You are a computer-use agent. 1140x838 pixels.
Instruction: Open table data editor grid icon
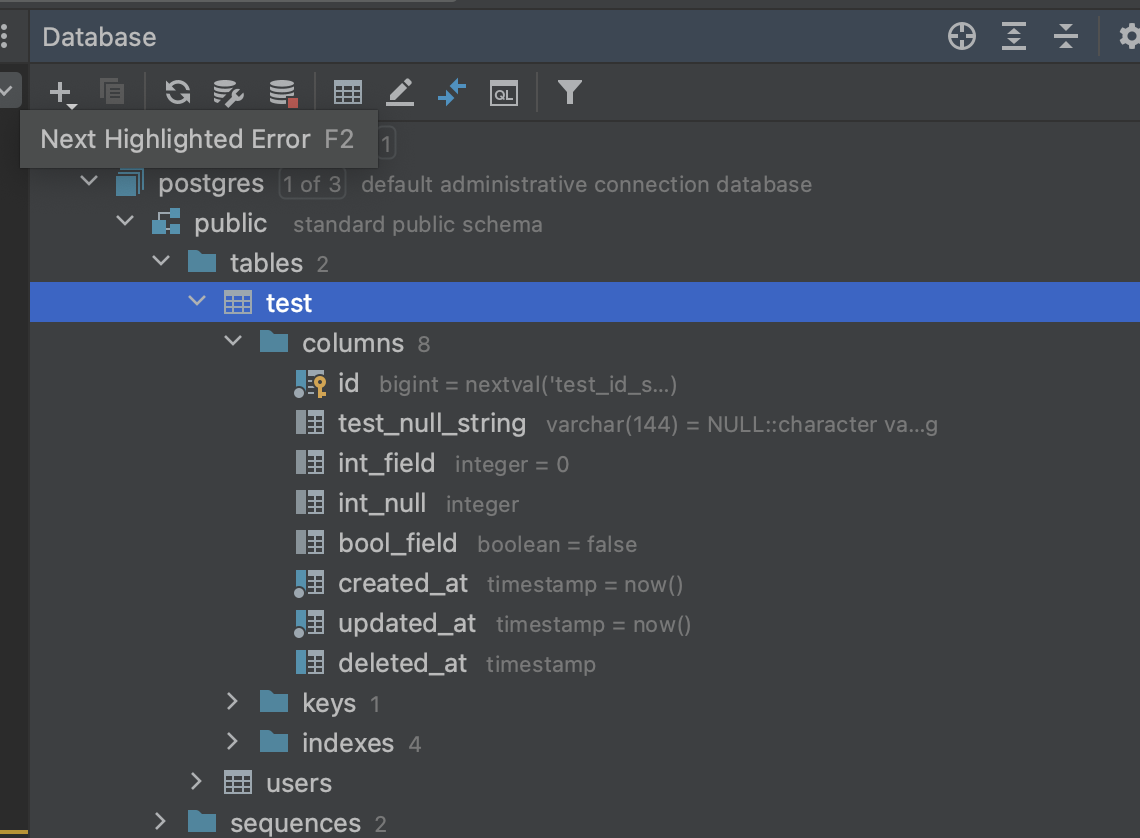click(x=348, y=93)
